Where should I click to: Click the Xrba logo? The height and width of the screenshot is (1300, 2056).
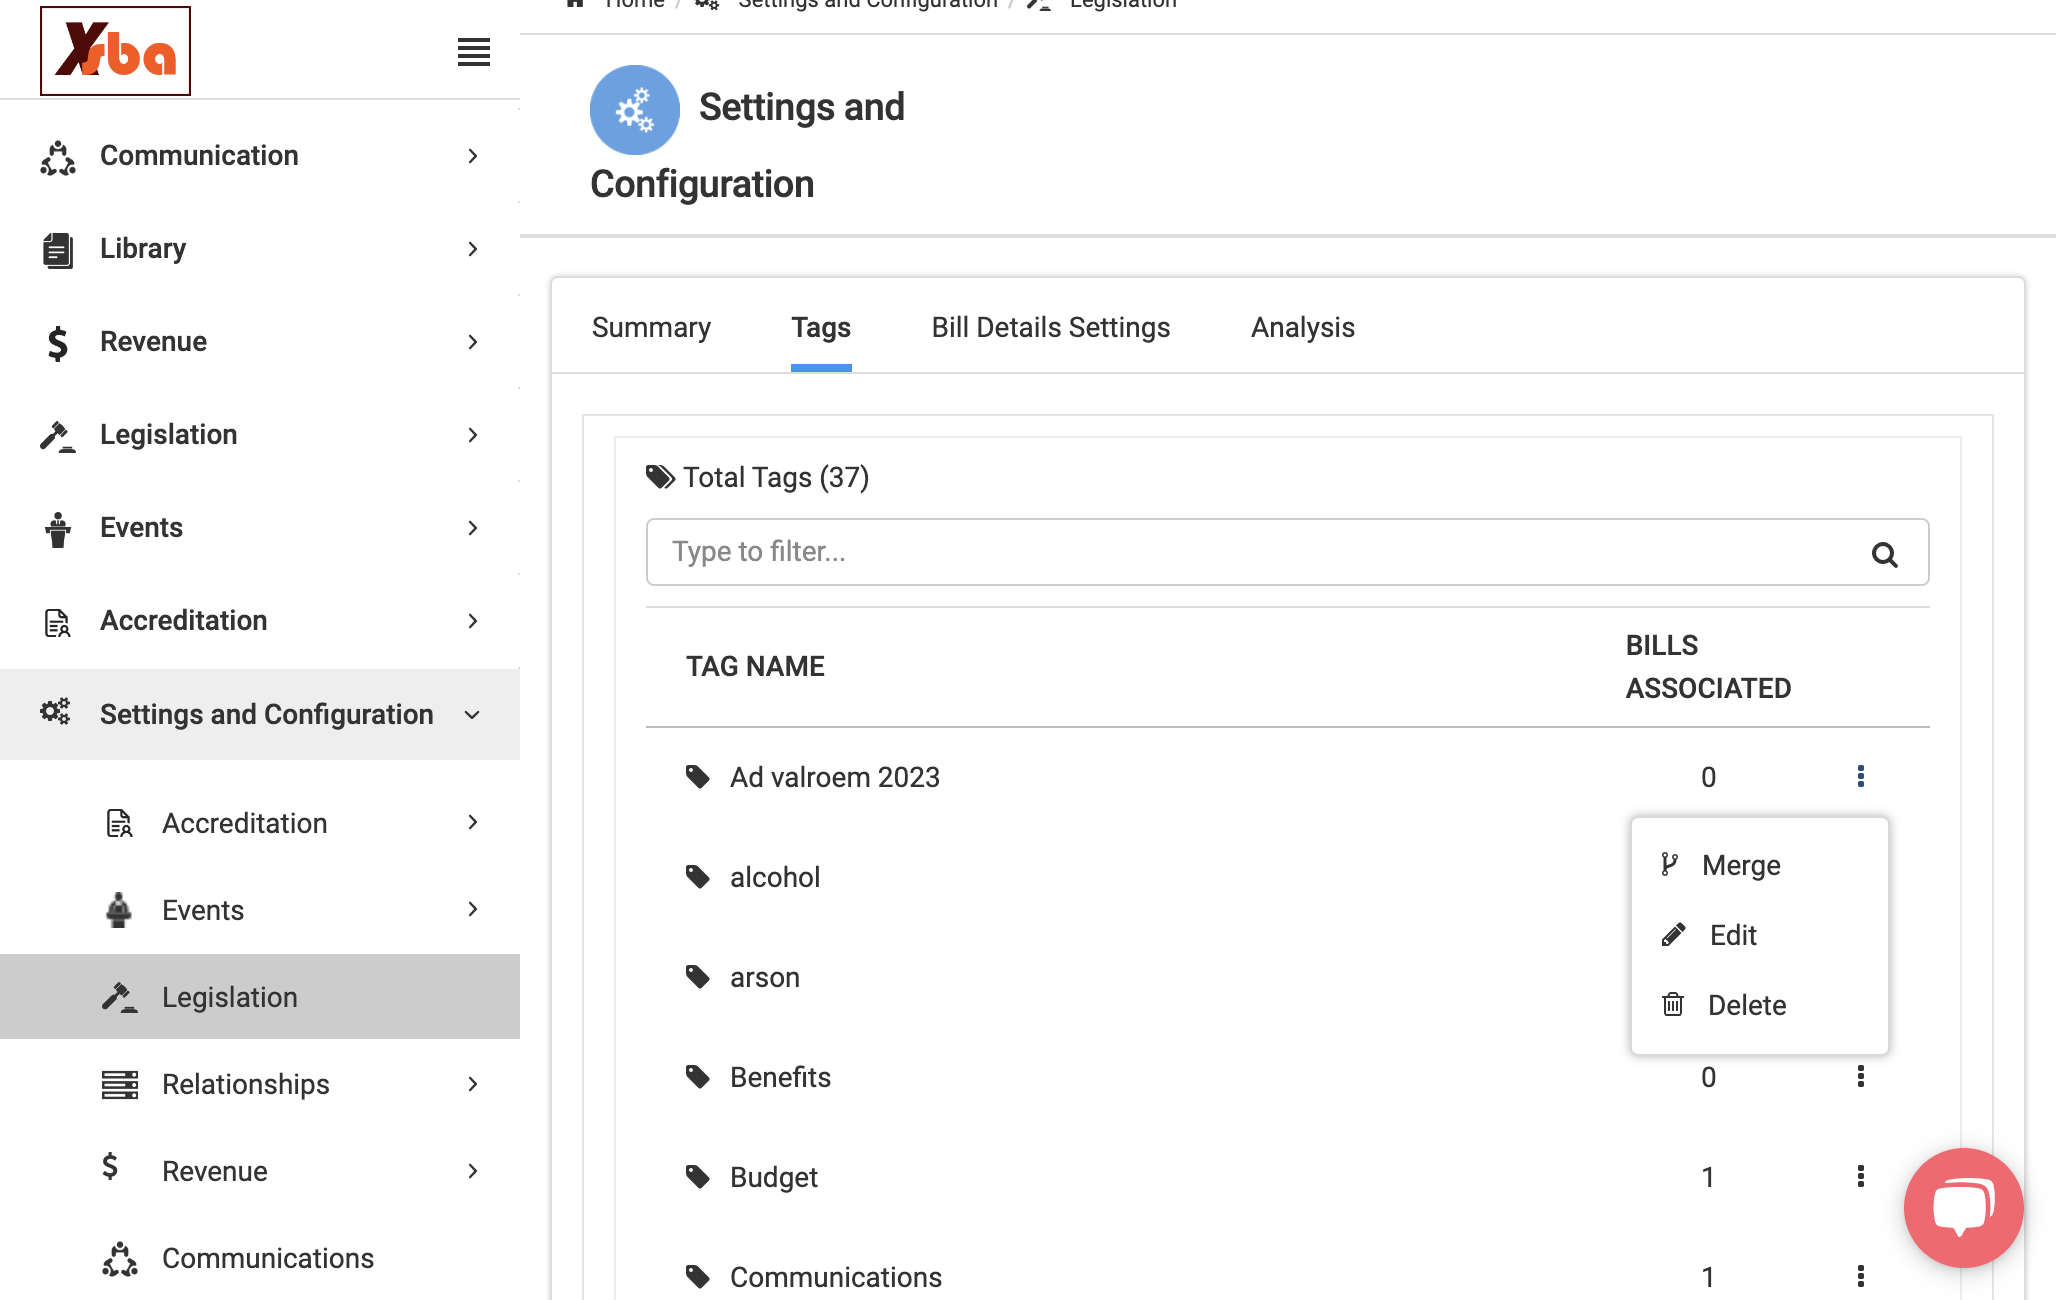[115, 51]
